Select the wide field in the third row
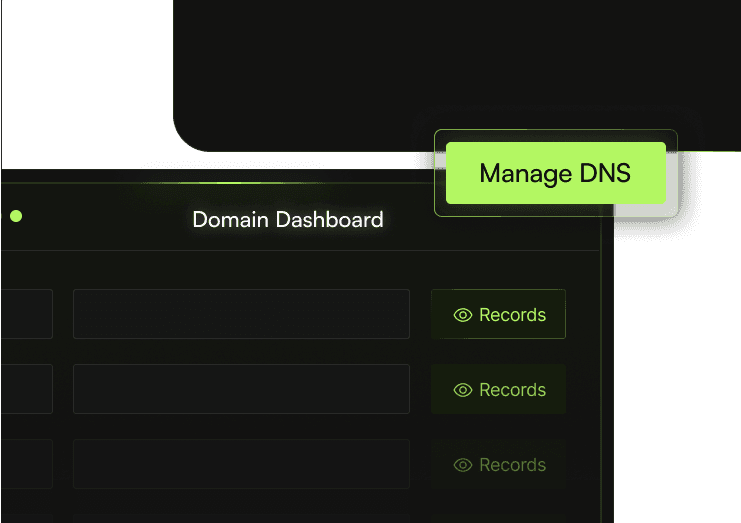Screen dimensions: 741x523 [241, 464]
